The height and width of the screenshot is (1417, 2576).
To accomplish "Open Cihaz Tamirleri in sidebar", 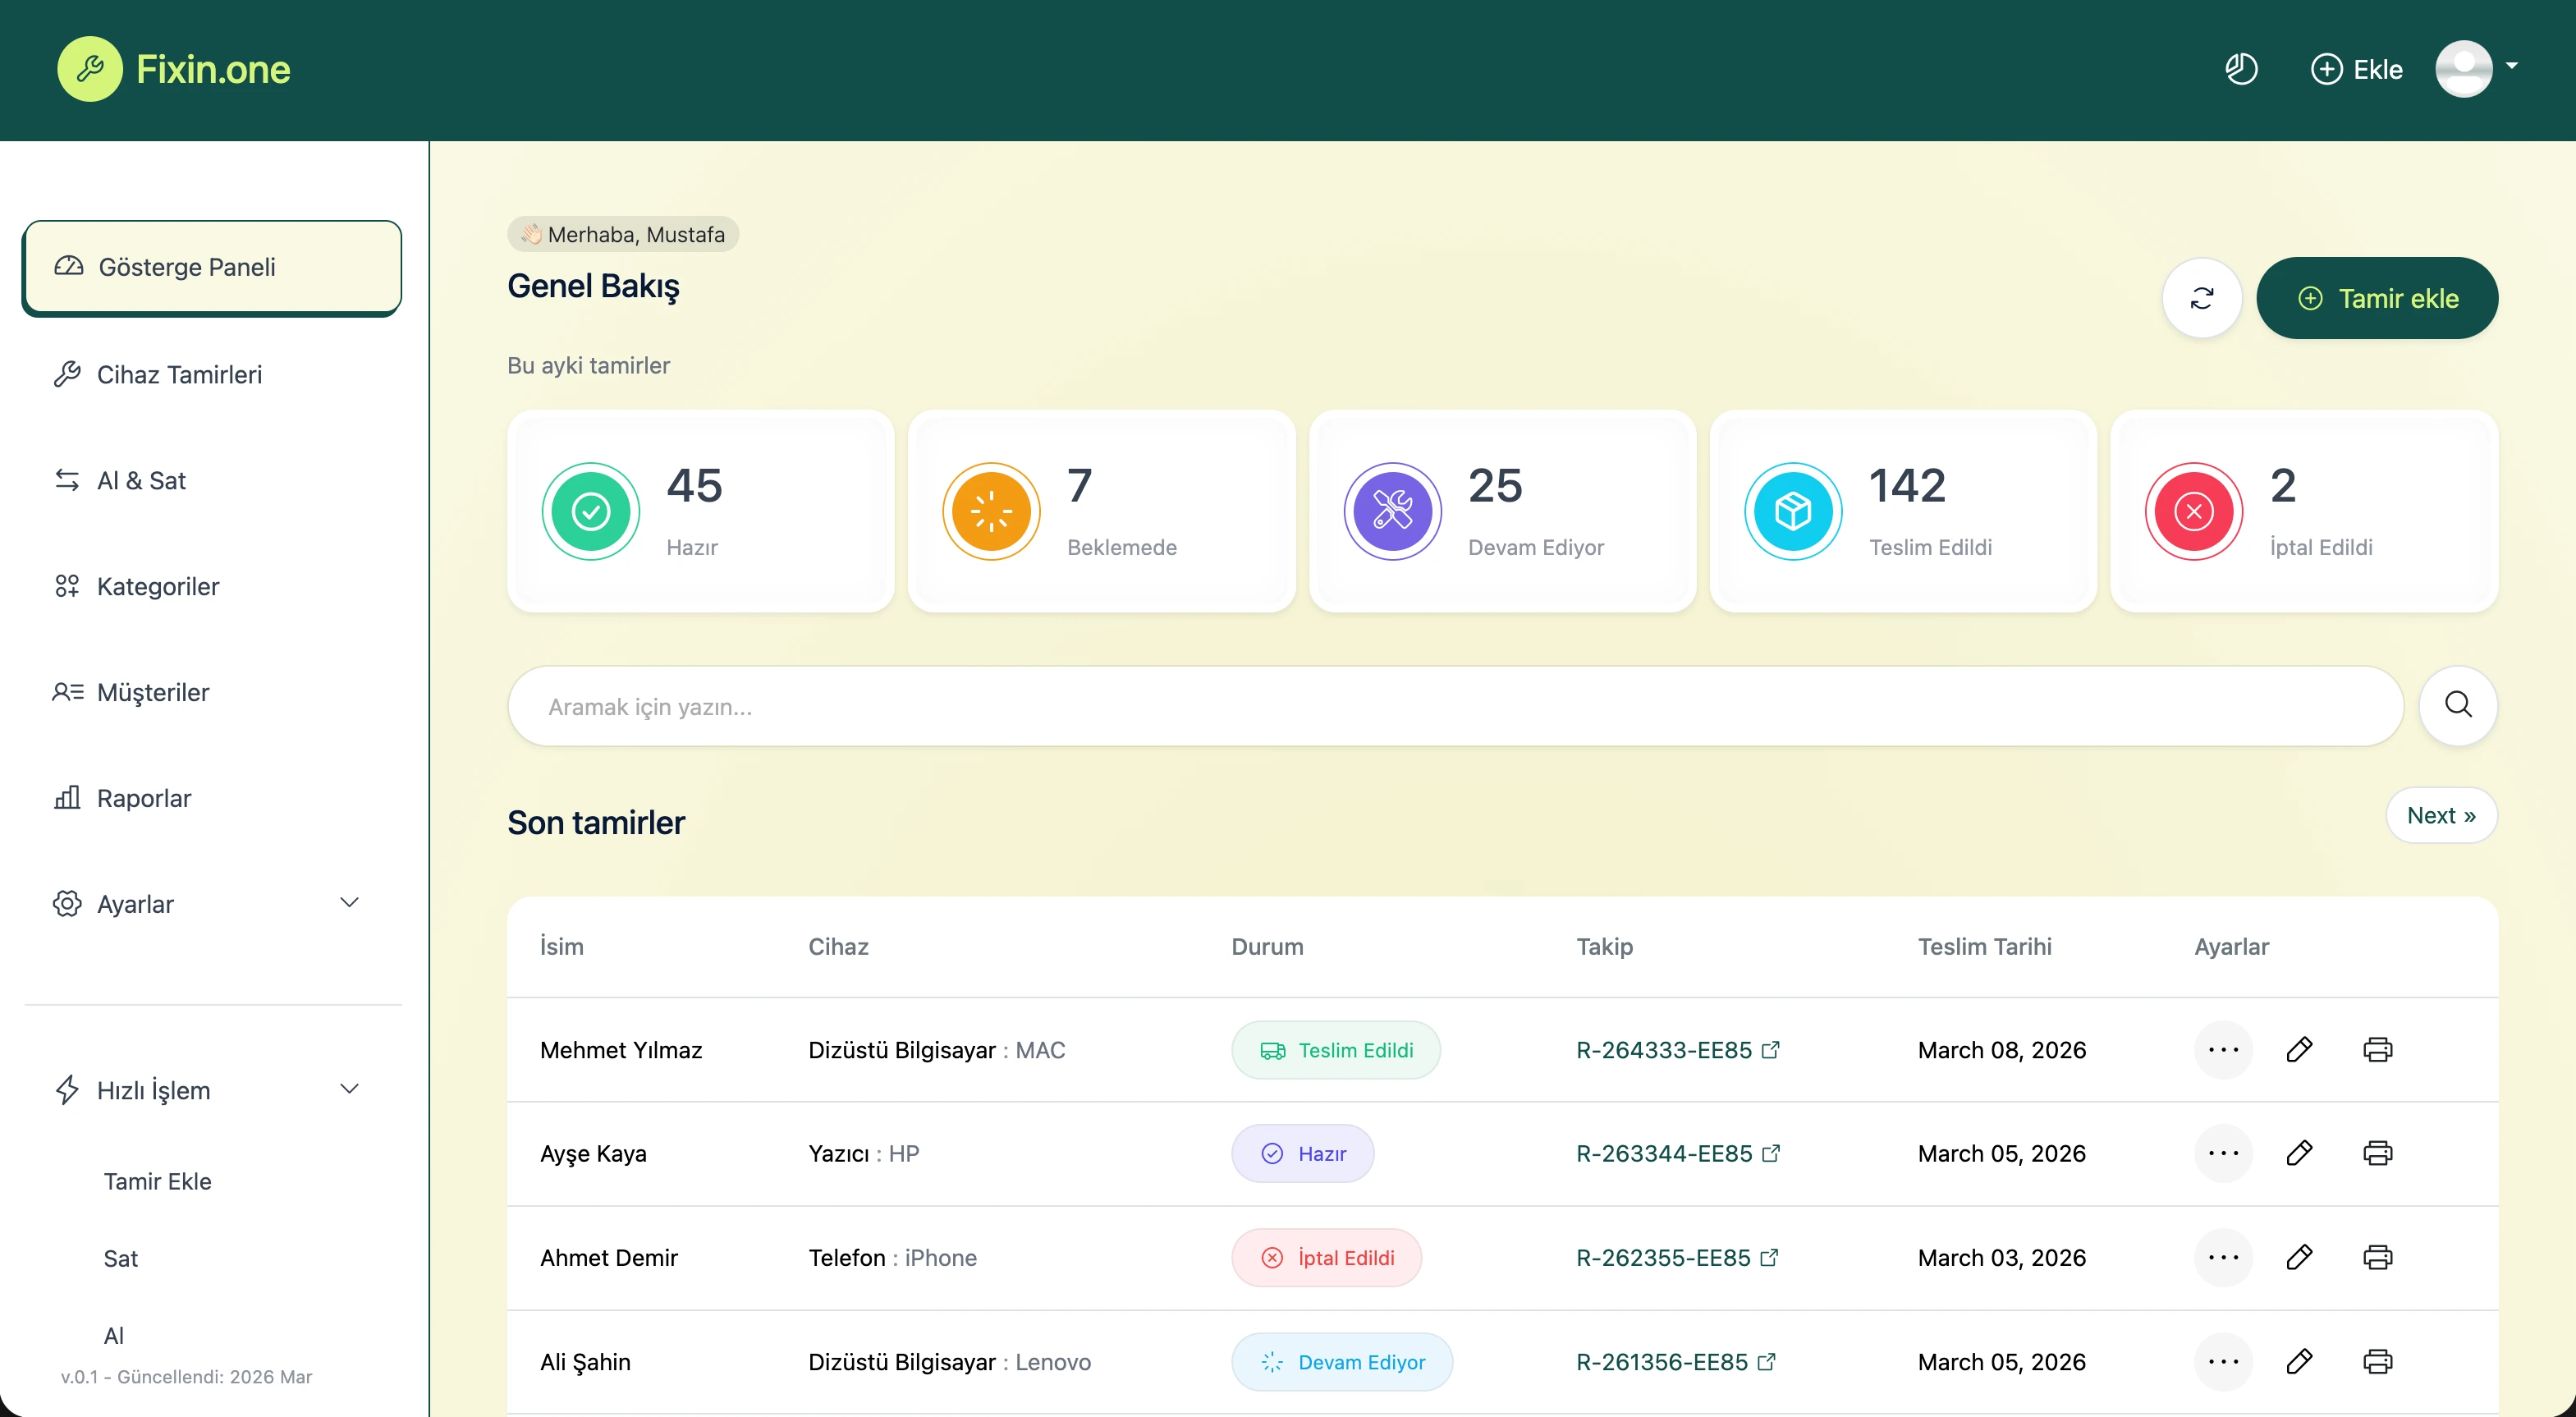I will [x=180, y=374].
